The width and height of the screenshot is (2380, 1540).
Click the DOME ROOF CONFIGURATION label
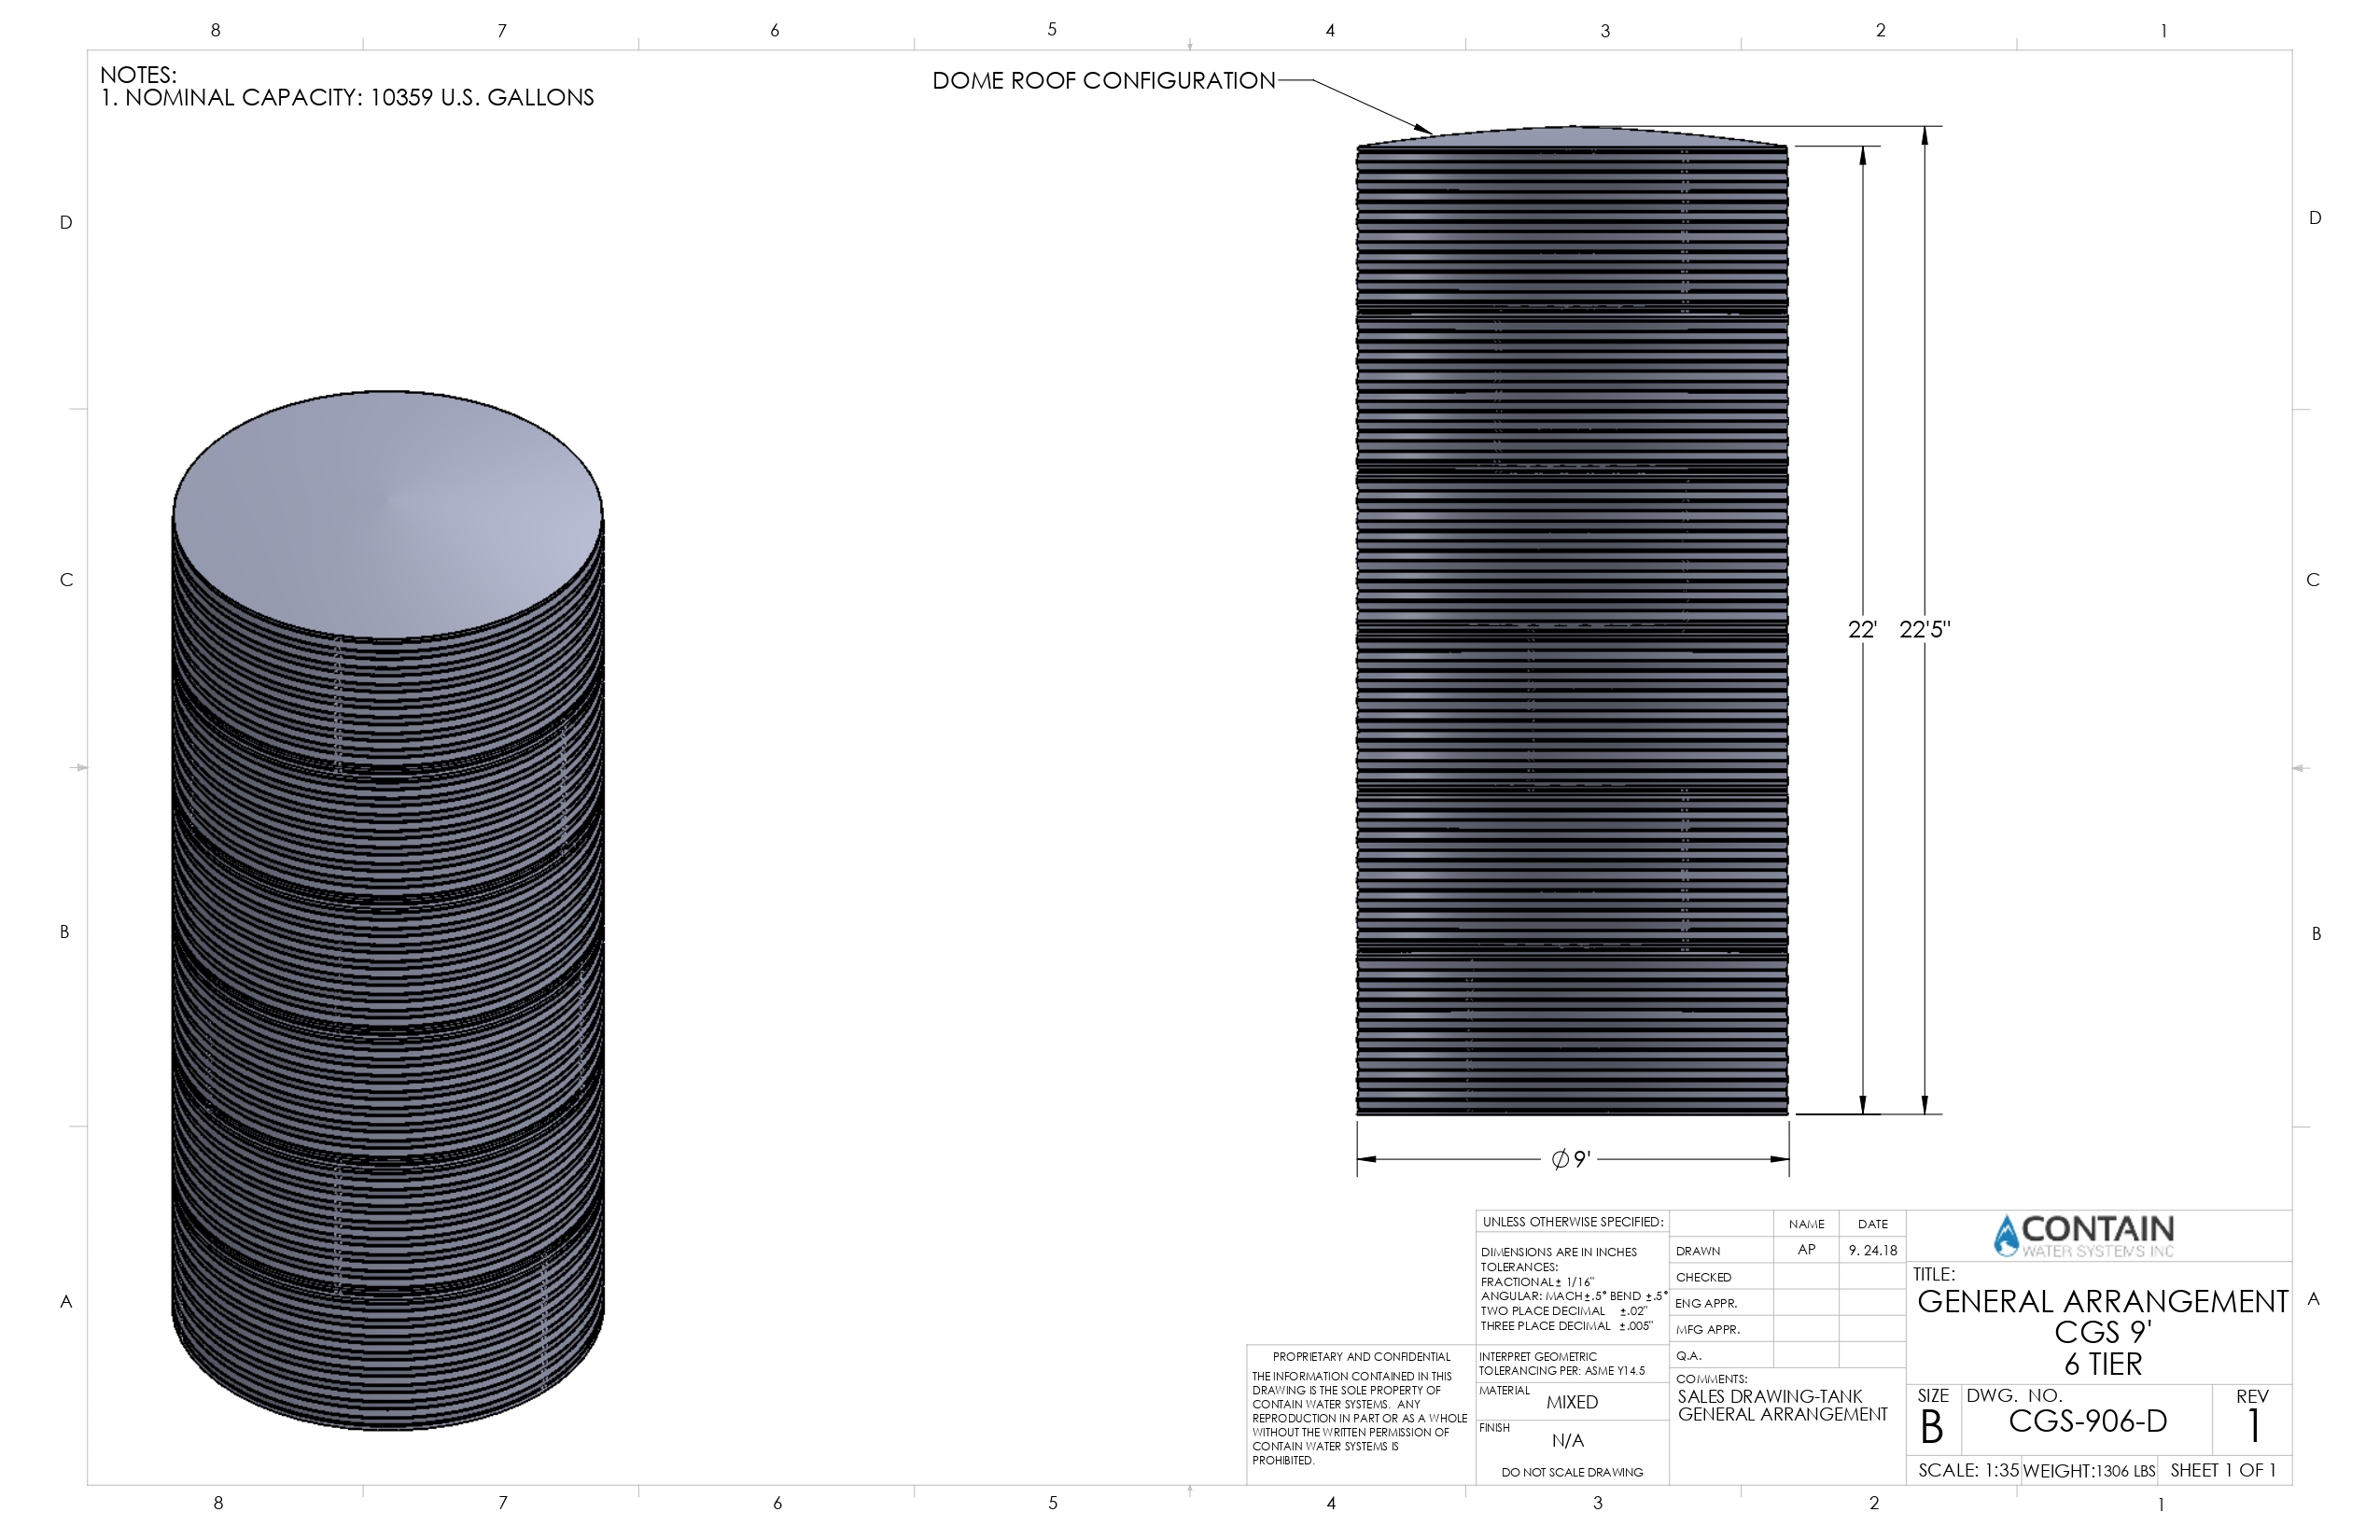click(1104, 81)
